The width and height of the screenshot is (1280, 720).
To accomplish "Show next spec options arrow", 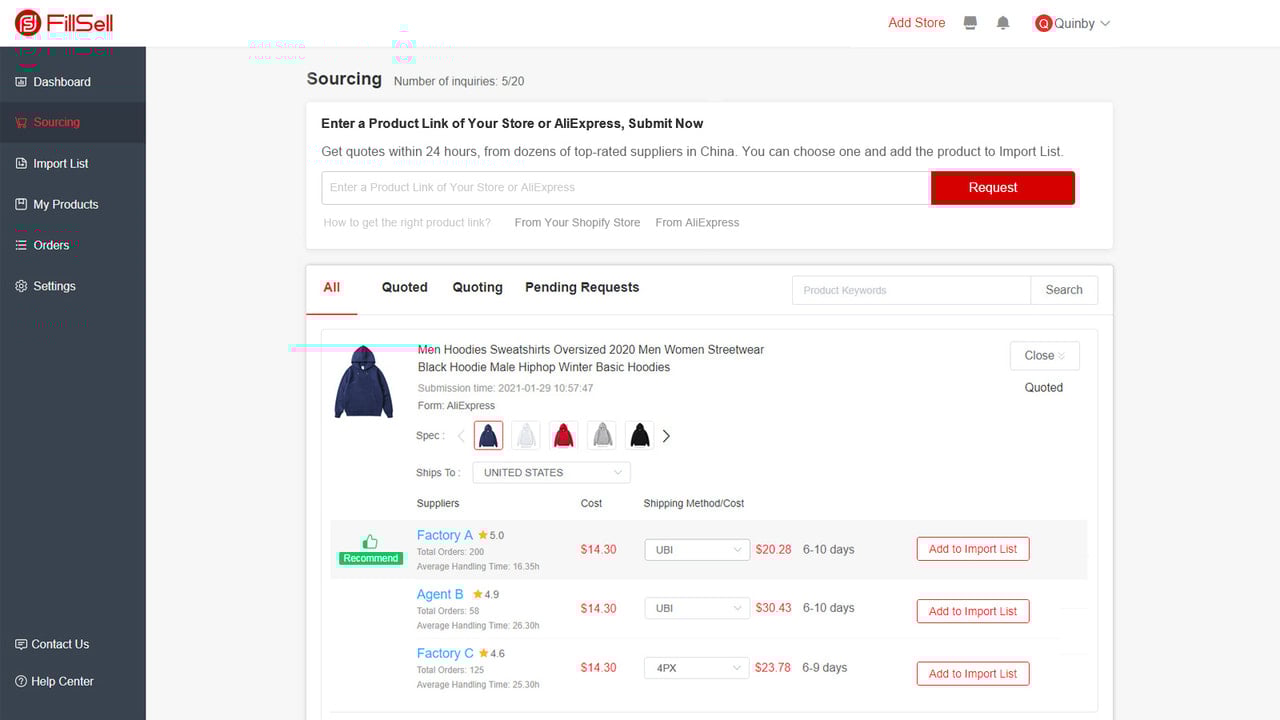I will coord(666,436).
